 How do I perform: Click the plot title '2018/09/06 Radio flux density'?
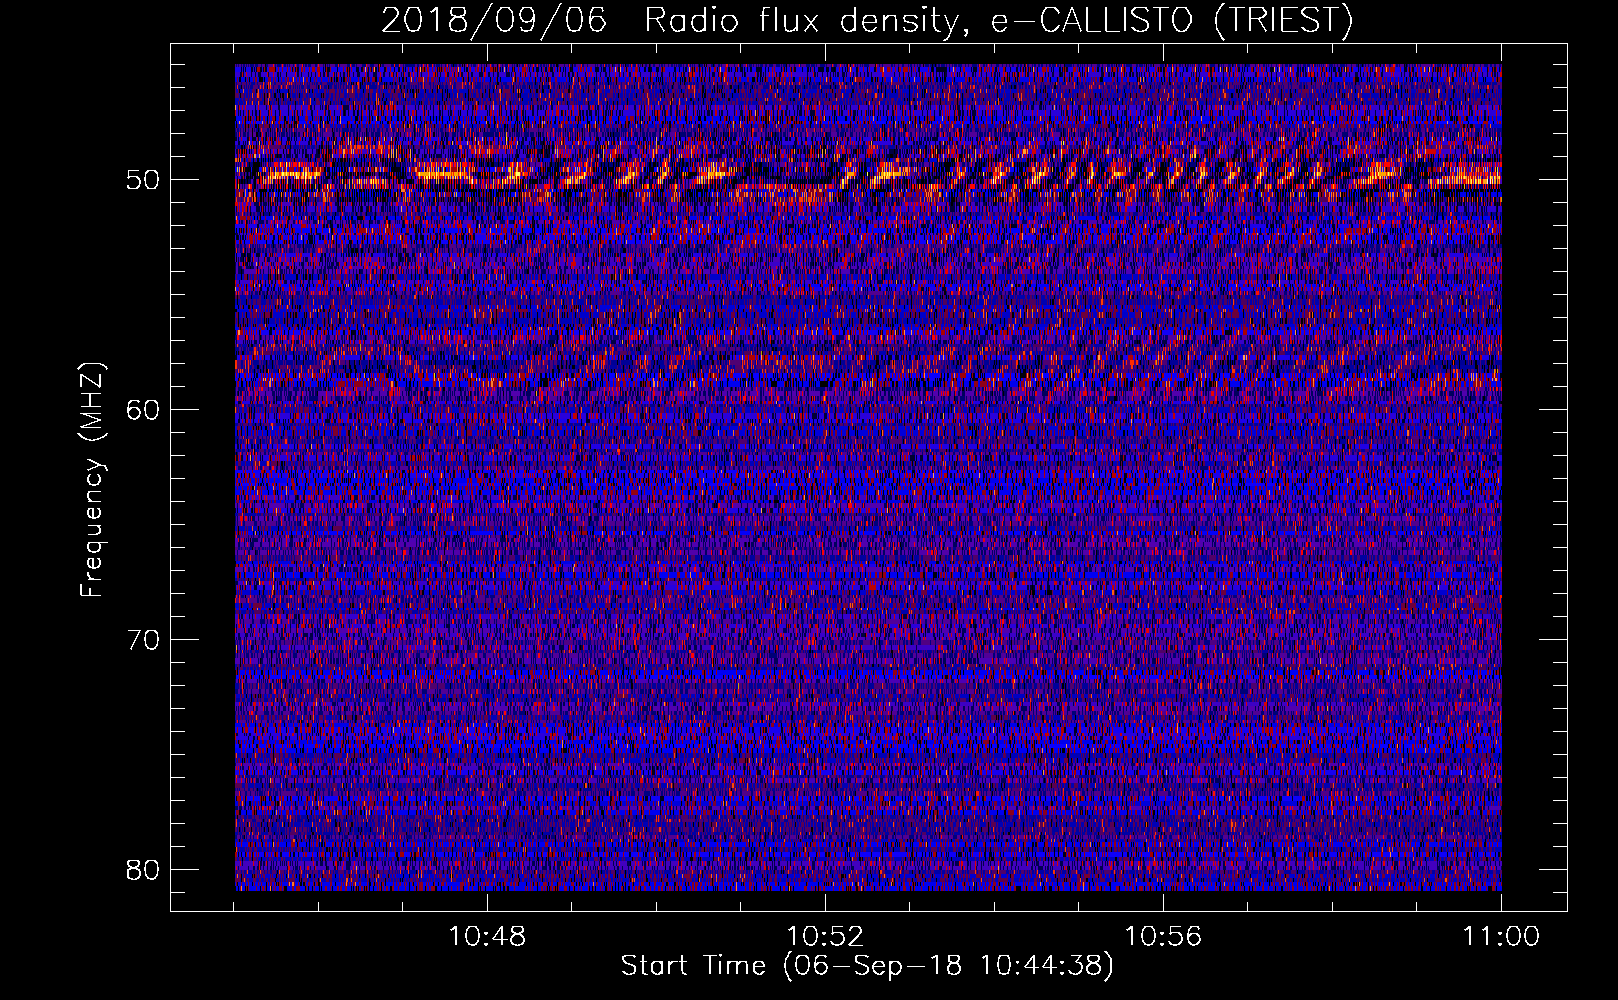click(x=866, y=20)
